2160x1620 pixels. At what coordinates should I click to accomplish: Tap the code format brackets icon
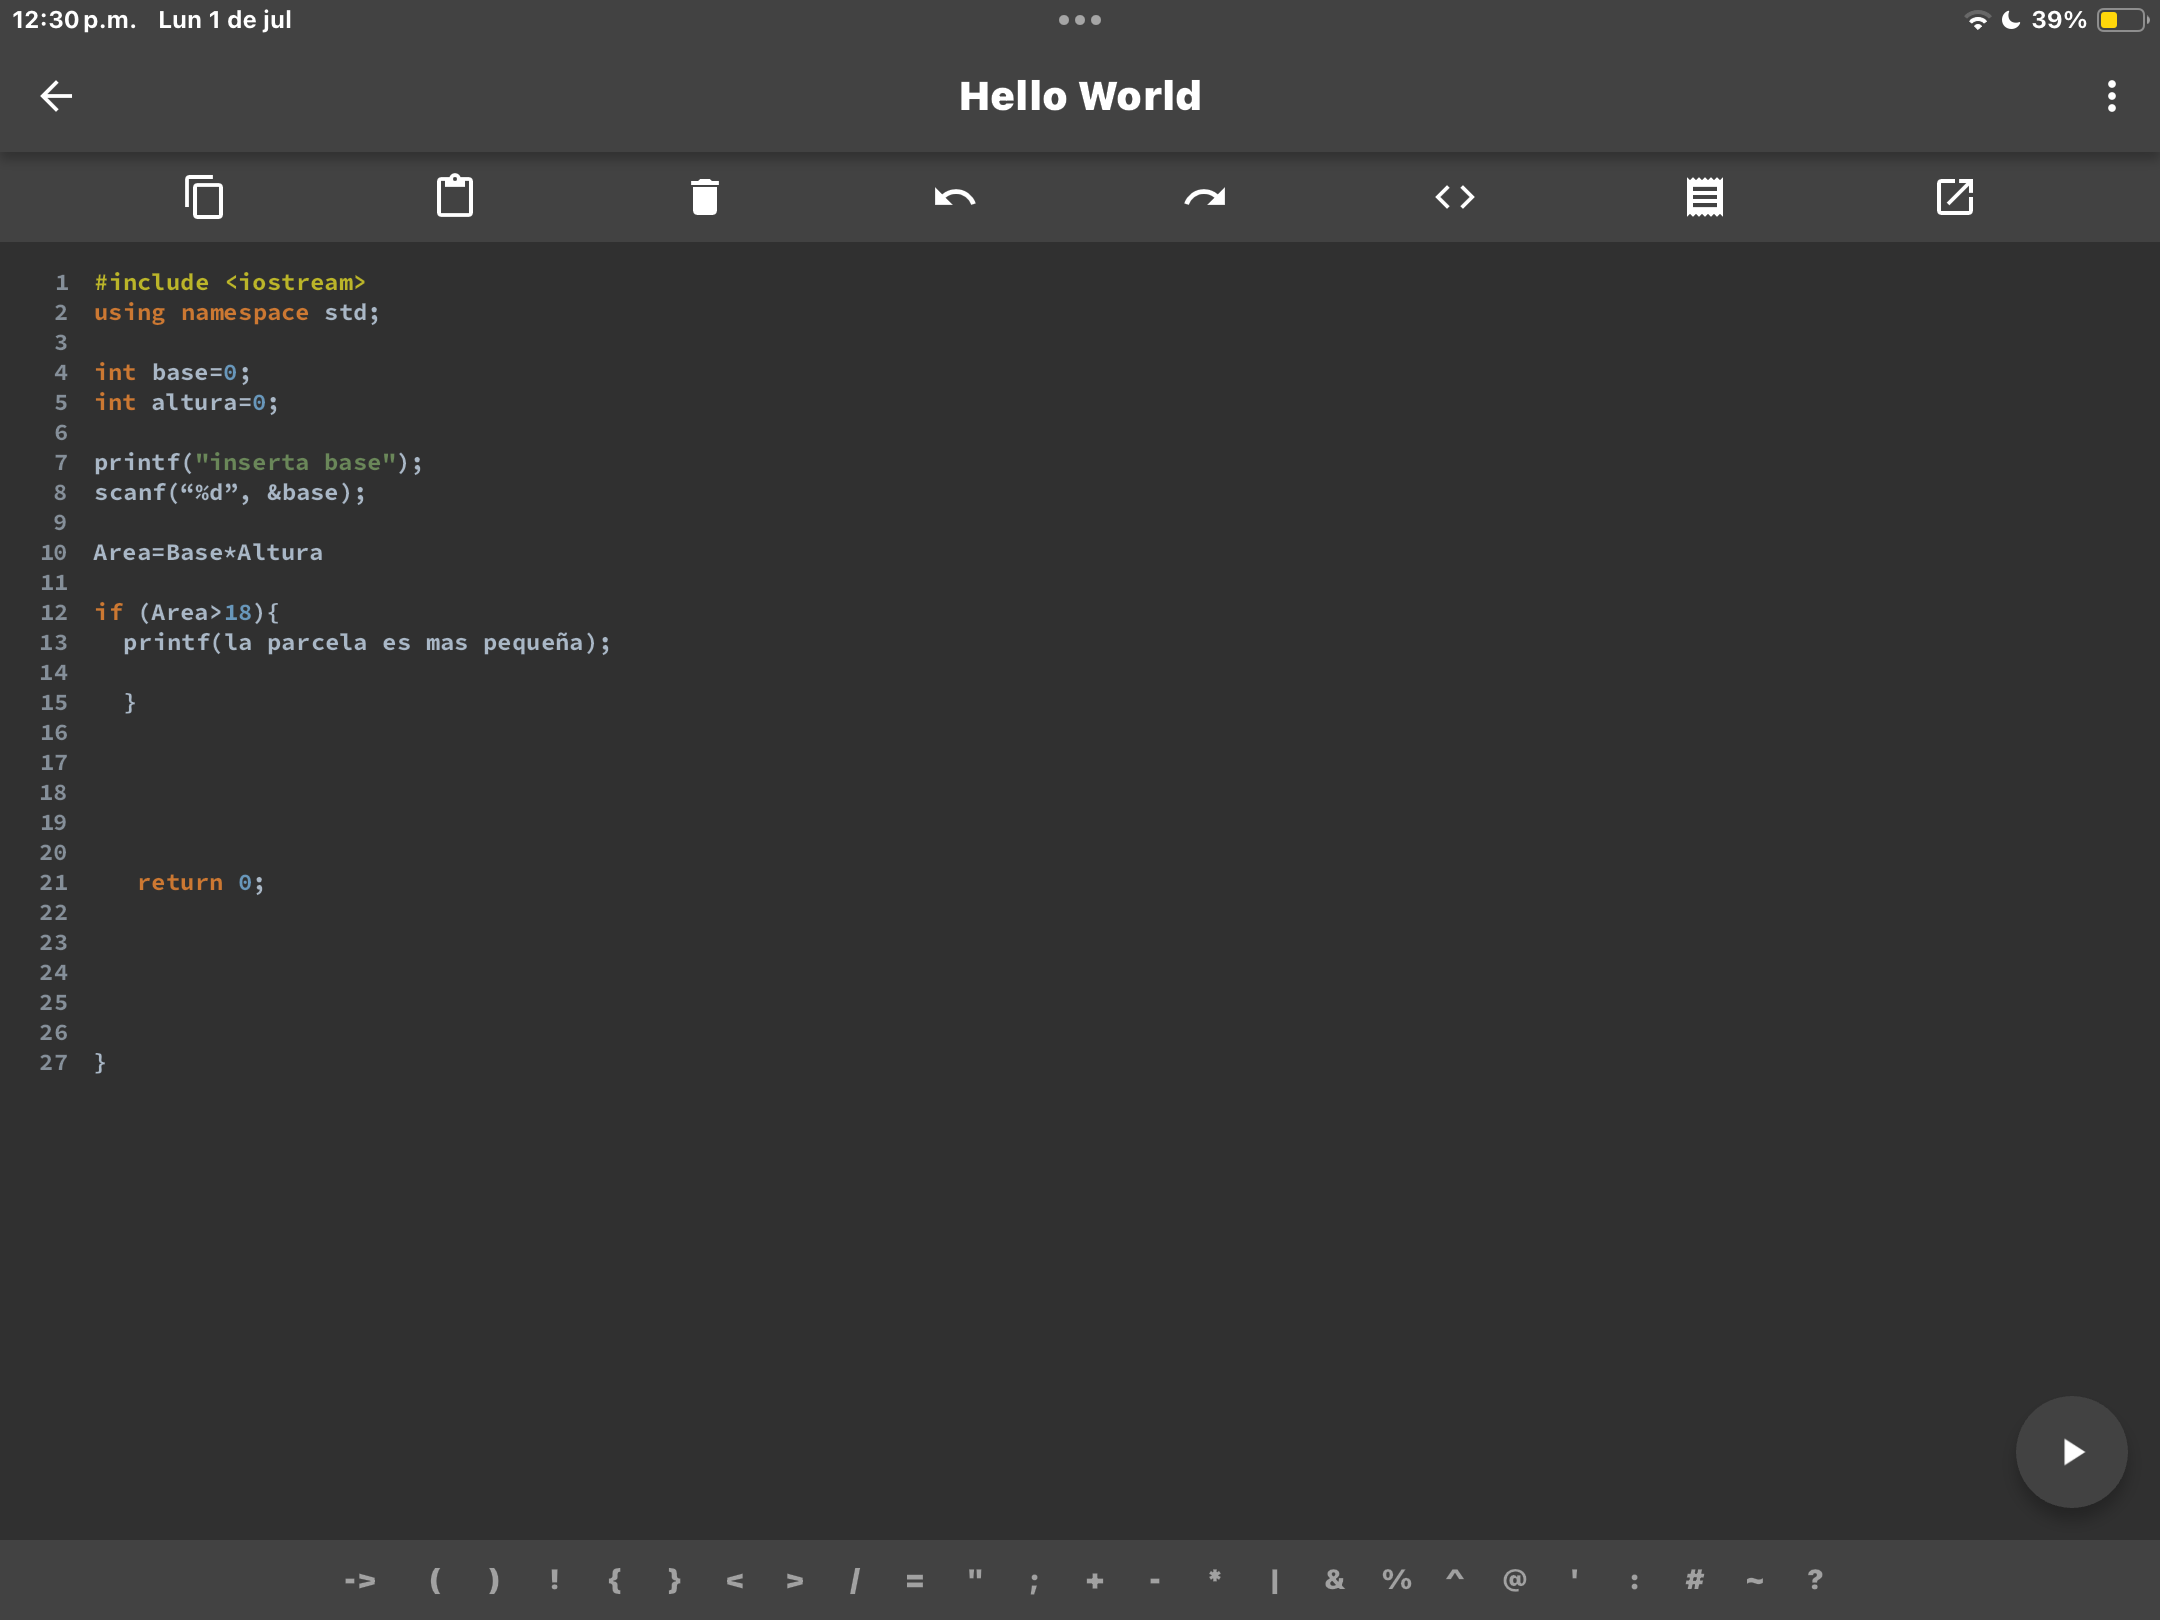1455,197
